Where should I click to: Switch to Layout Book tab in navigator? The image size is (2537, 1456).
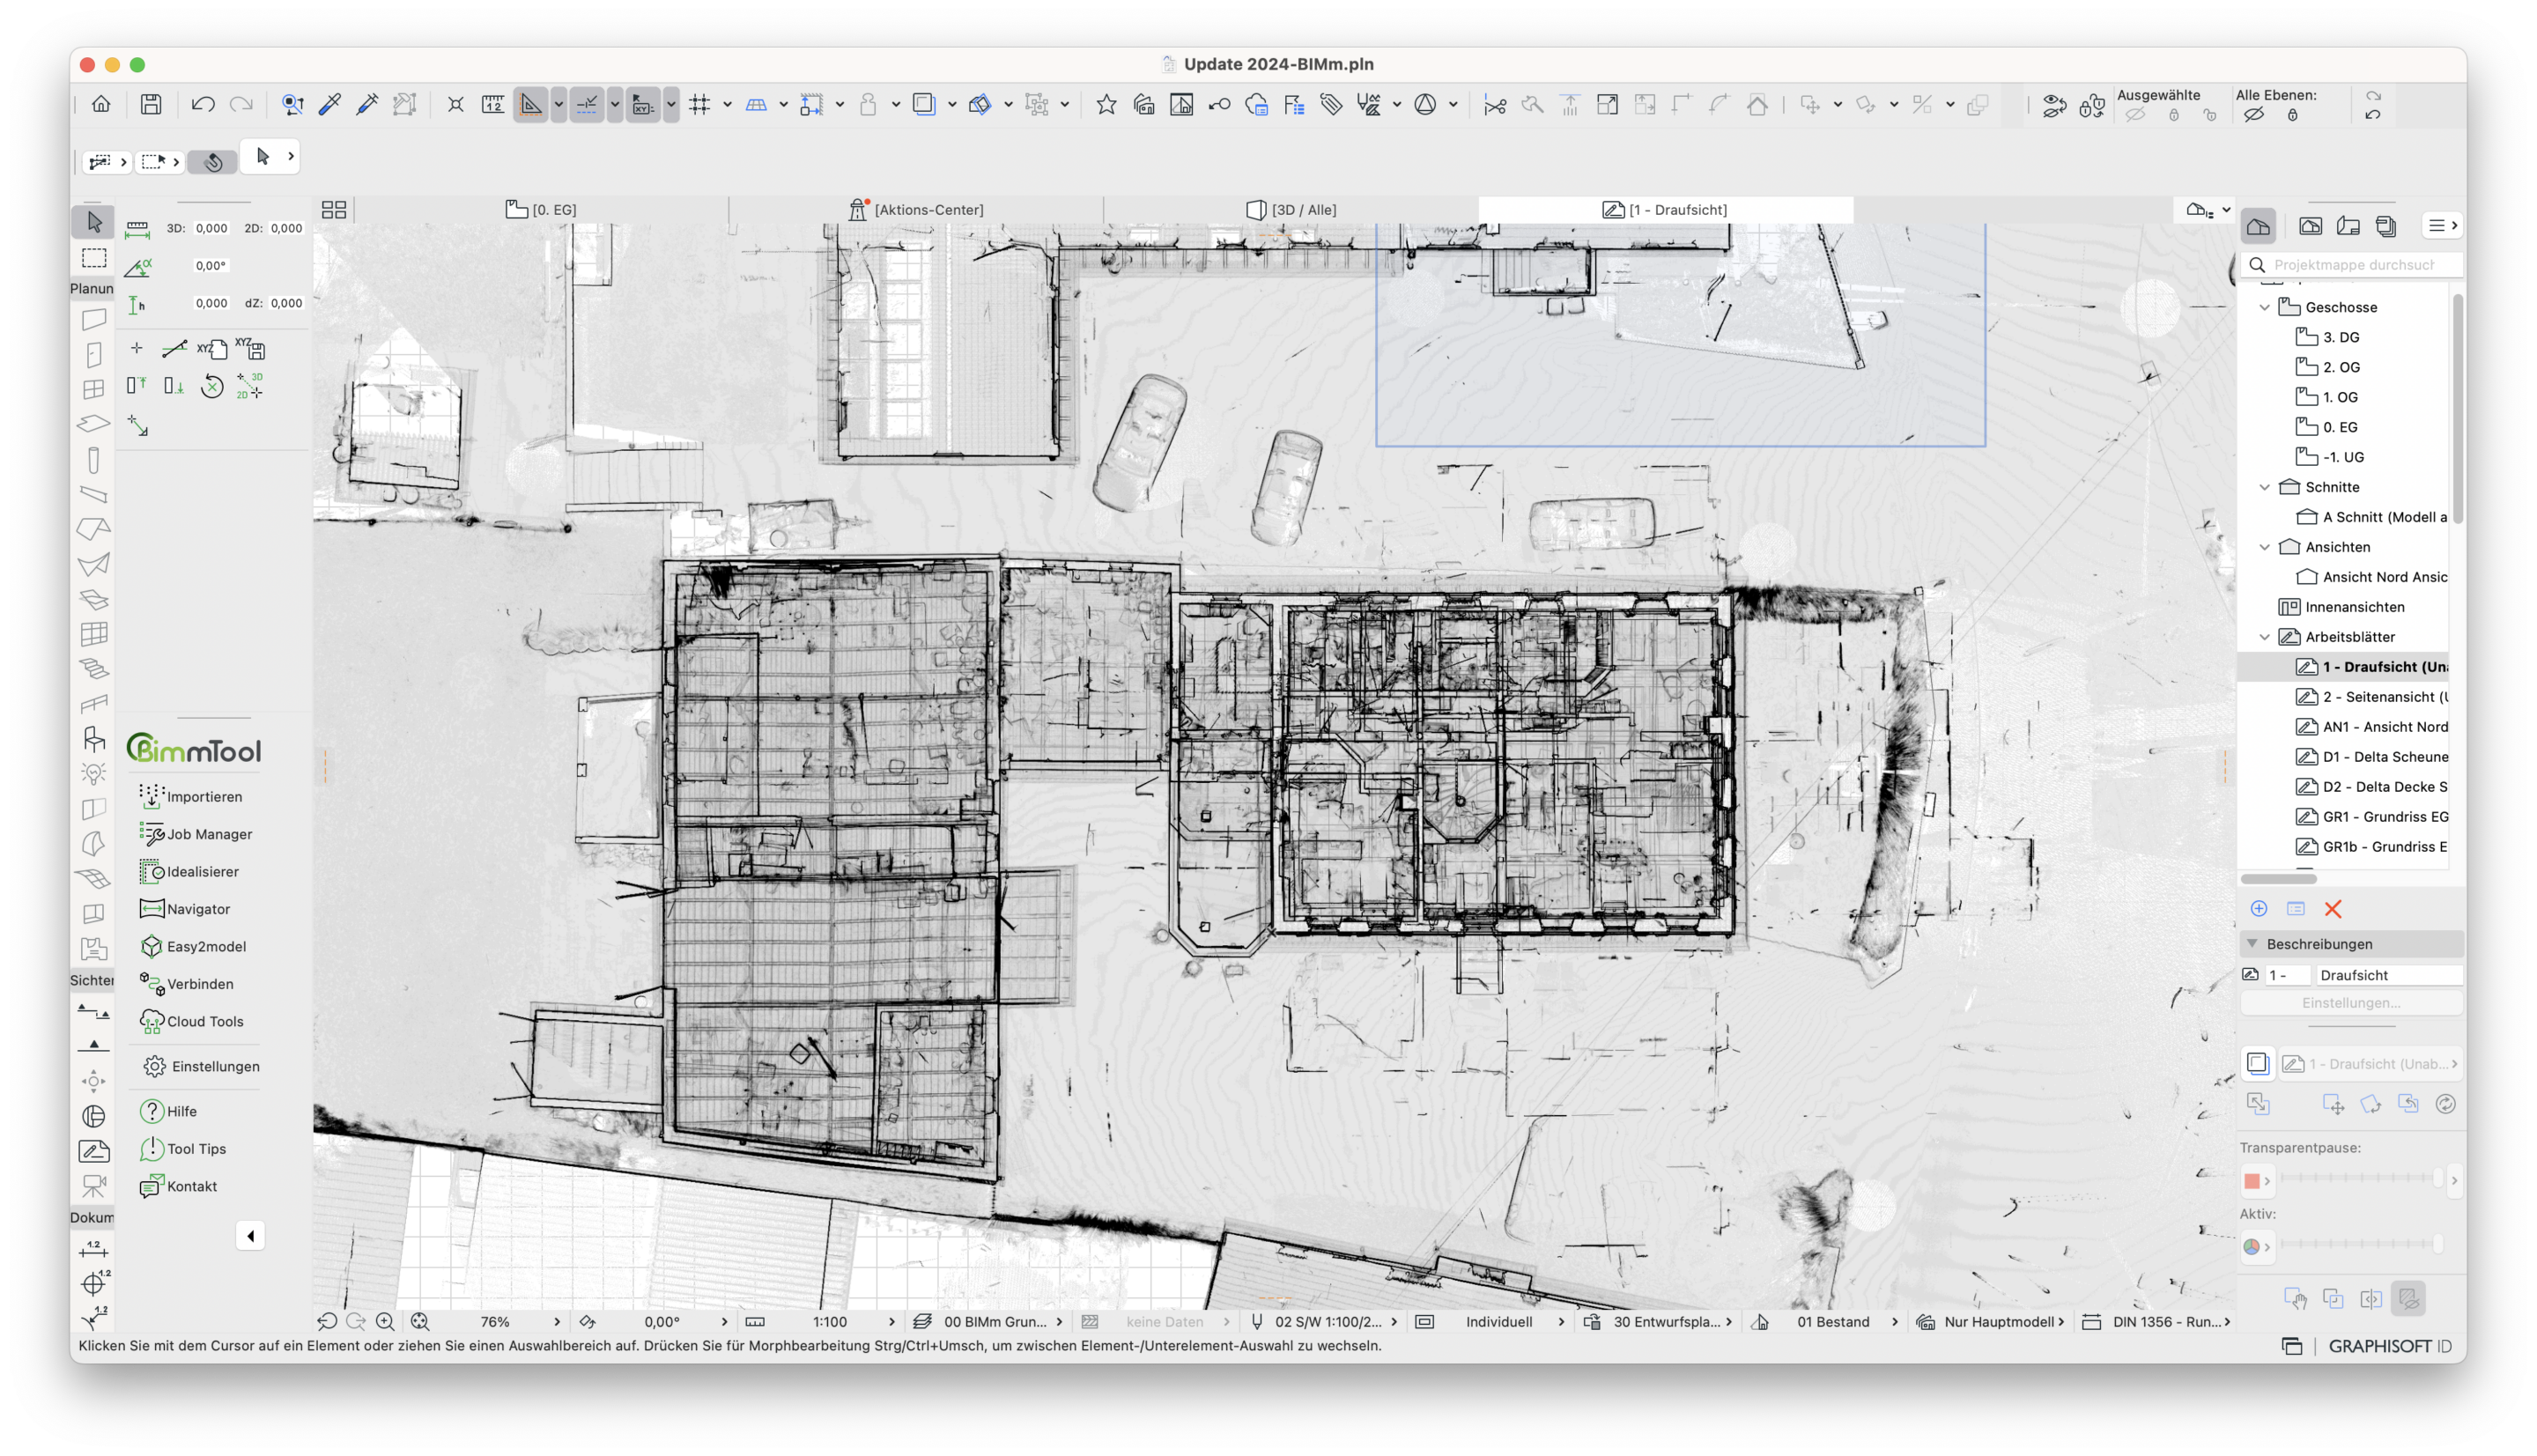(x=2348, y=225)
